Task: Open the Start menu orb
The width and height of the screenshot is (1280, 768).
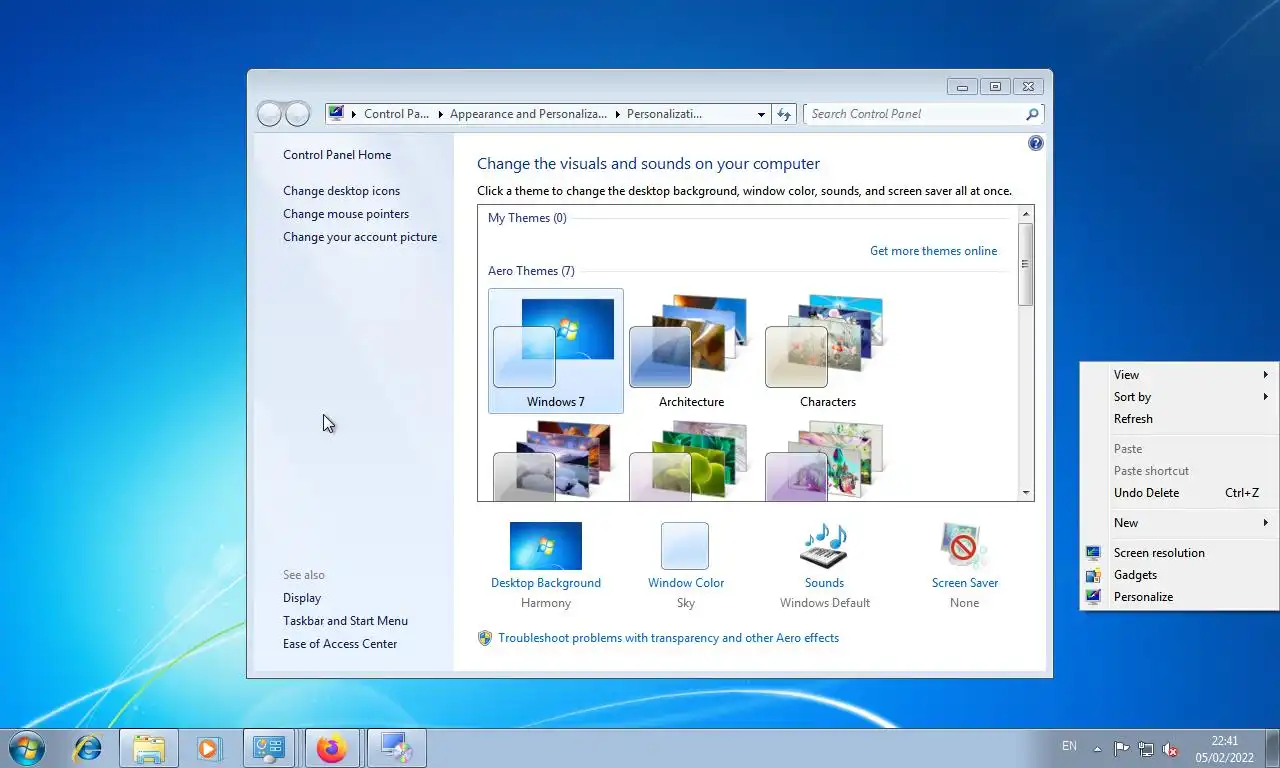Action: click(27, 748)
